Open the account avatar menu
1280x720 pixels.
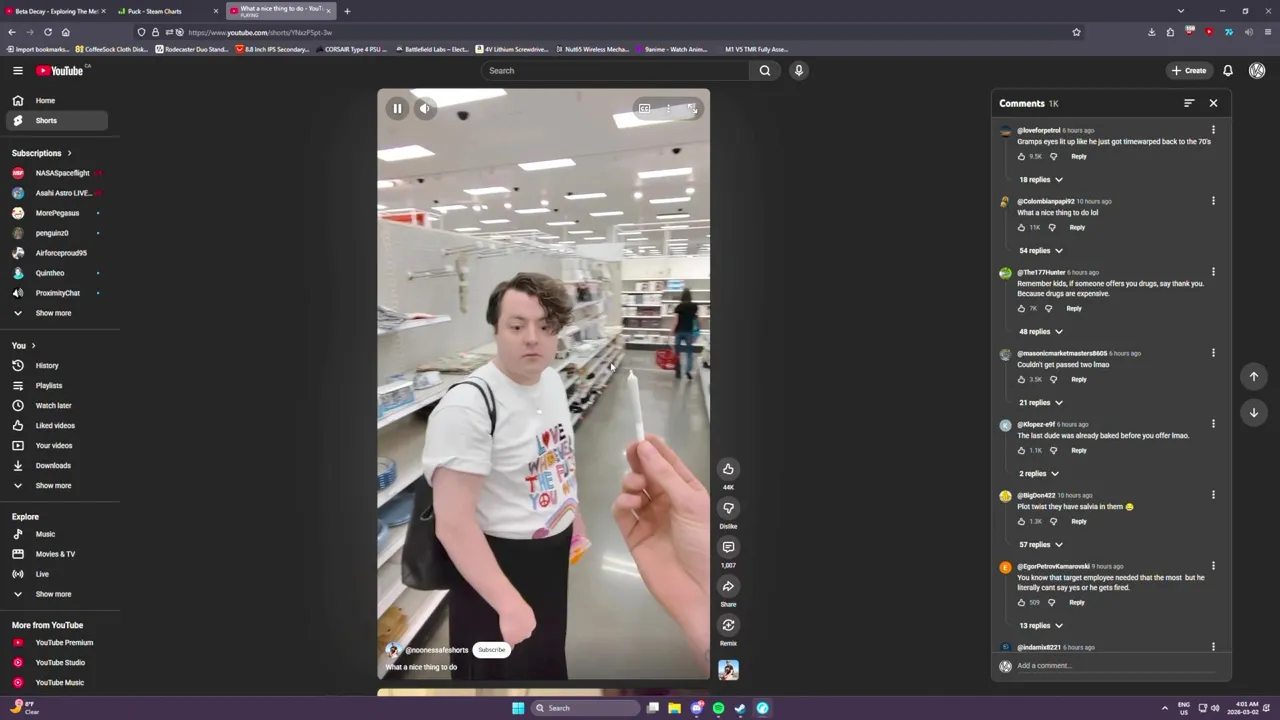[x=1257, y=70]
